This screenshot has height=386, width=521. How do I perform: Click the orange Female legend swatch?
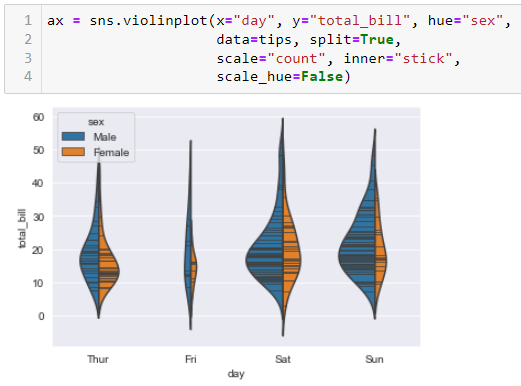[73, 152]
